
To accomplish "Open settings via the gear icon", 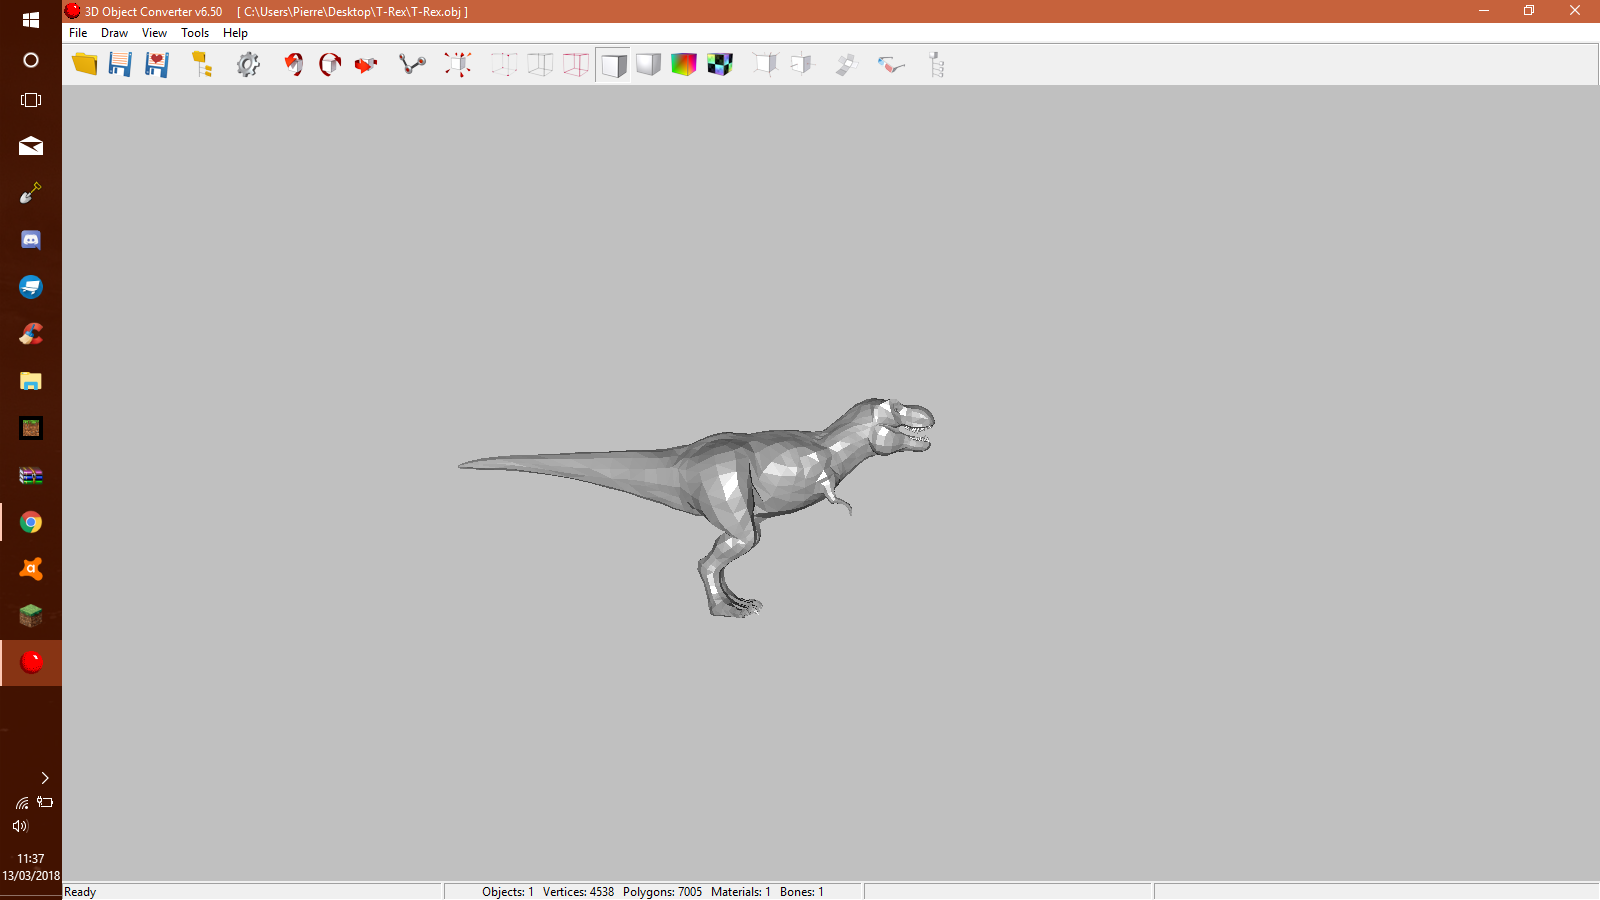I will [248, 65].
